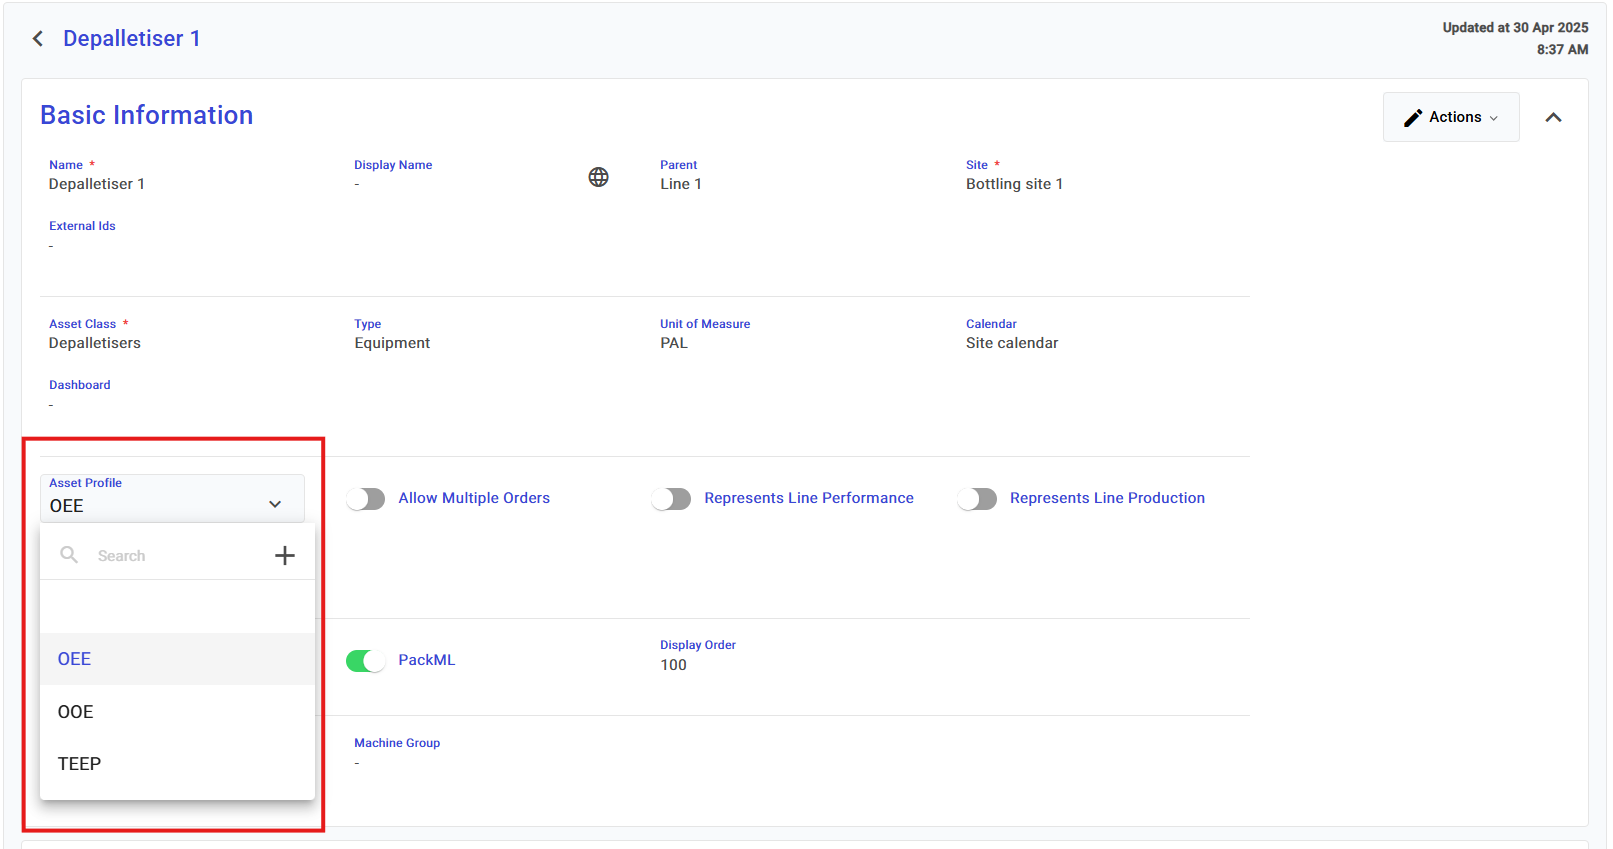Disable the PackML toggle

click(x=366, y=661)
